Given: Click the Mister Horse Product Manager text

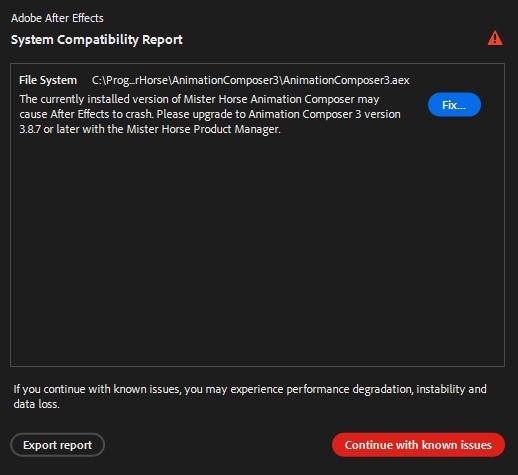Looking at the screenshot, I should coord(203,129).
